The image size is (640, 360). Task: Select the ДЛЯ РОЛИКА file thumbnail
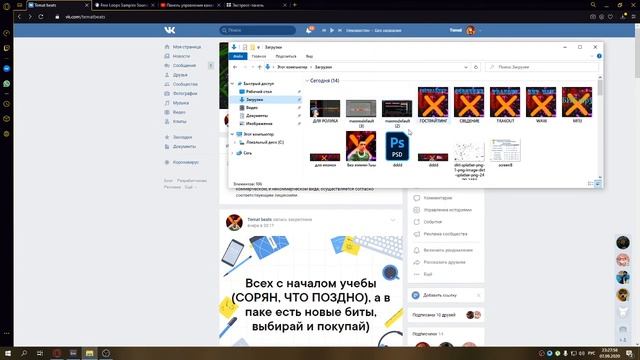325,109
